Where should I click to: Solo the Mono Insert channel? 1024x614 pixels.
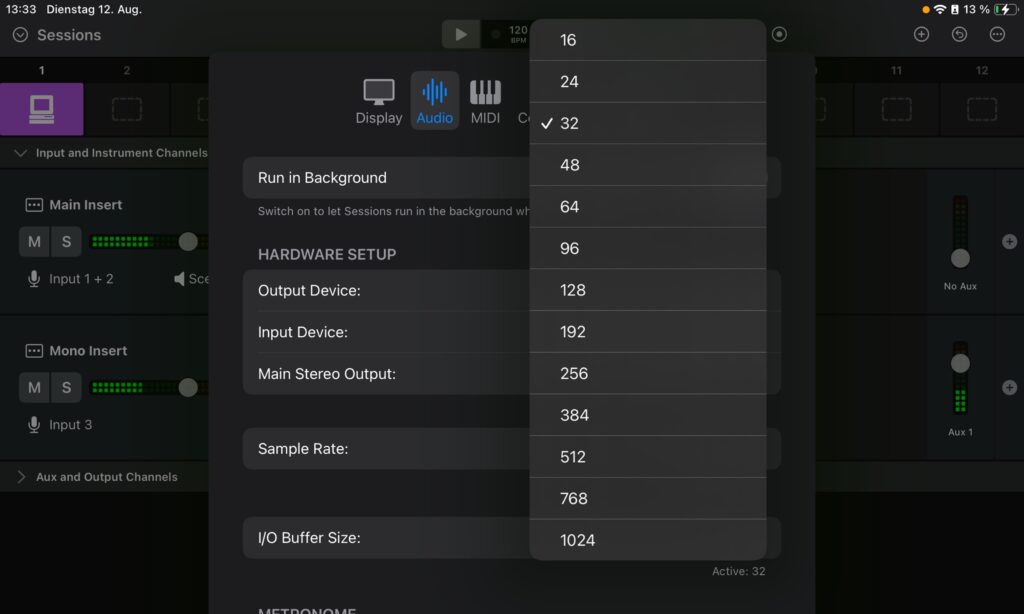click(66, 387)
